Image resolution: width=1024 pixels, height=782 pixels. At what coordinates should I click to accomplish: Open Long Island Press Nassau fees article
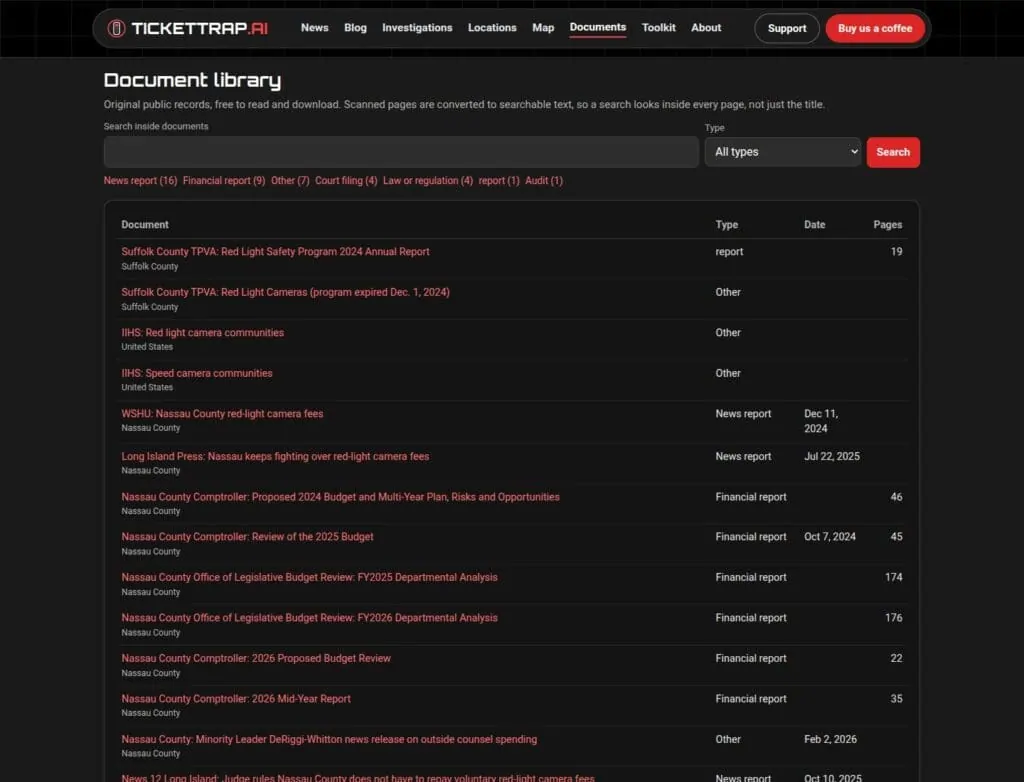click(275, 456)
